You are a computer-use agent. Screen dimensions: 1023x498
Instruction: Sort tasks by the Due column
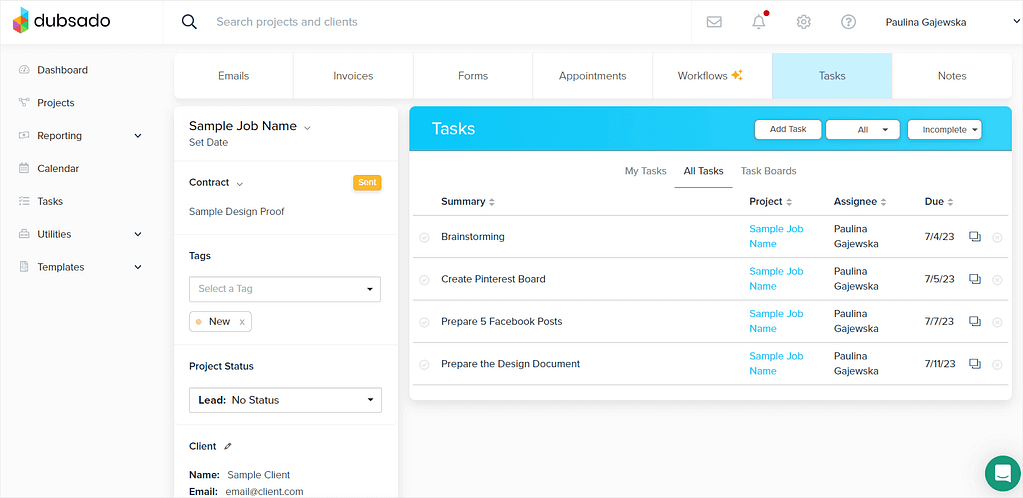click(939, 202)
